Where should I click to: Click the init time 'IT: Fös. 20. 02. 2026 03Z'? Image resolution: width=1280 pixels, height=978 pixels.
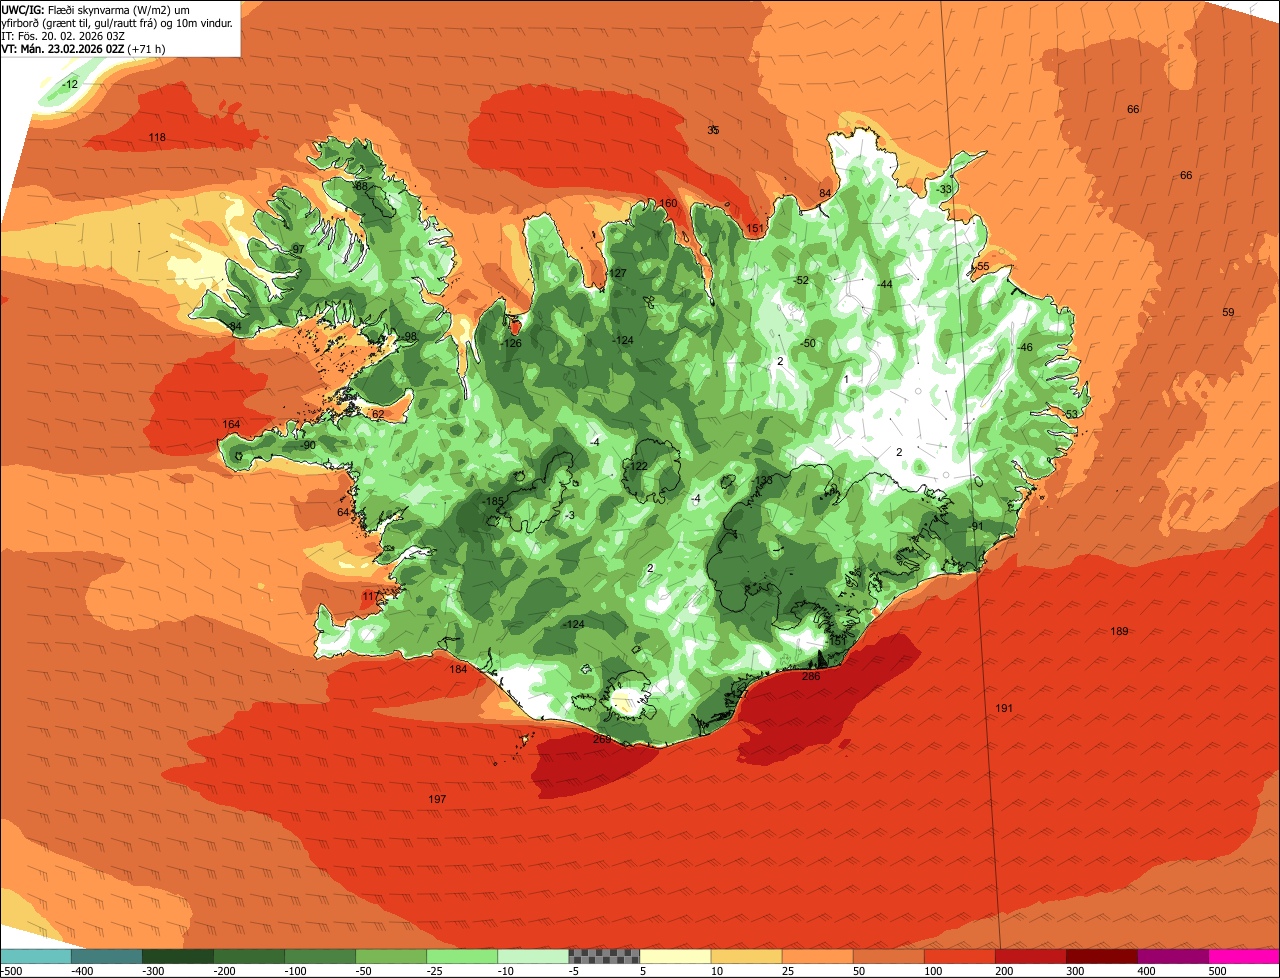coord(63,36)
